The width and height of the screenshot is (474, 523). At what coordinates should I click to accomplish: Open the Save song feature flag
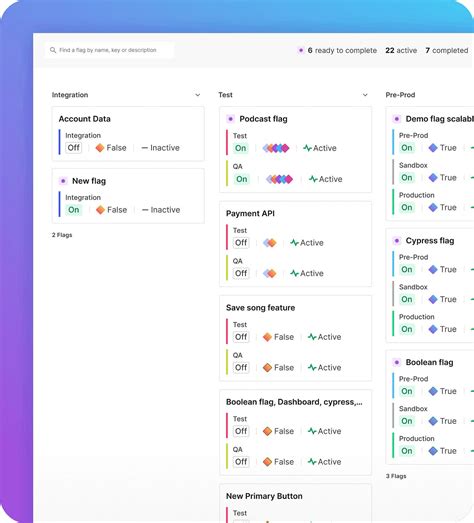261,308
